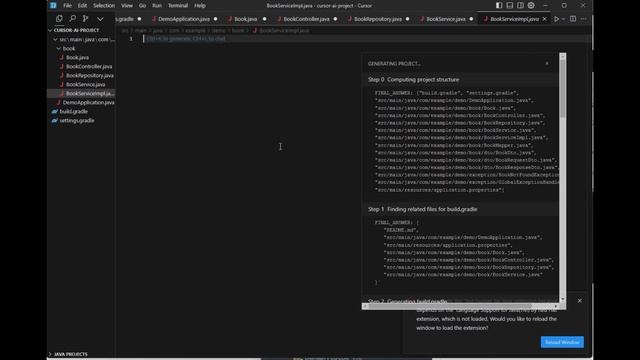This screenshot has width=640, height=360.
Task: Open the Search view icon
Action: tap(73, 19)
